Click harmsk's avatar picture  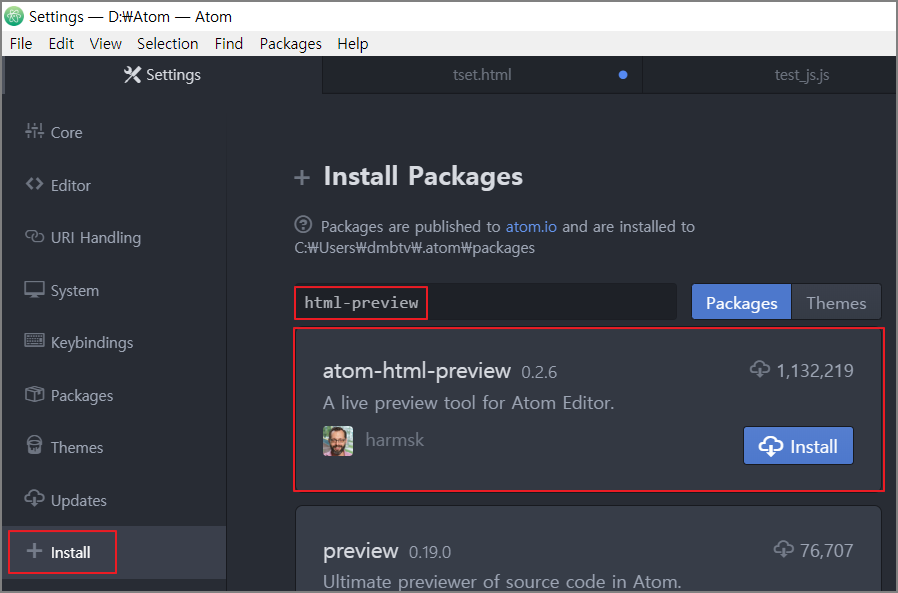[x=338, y=441]
